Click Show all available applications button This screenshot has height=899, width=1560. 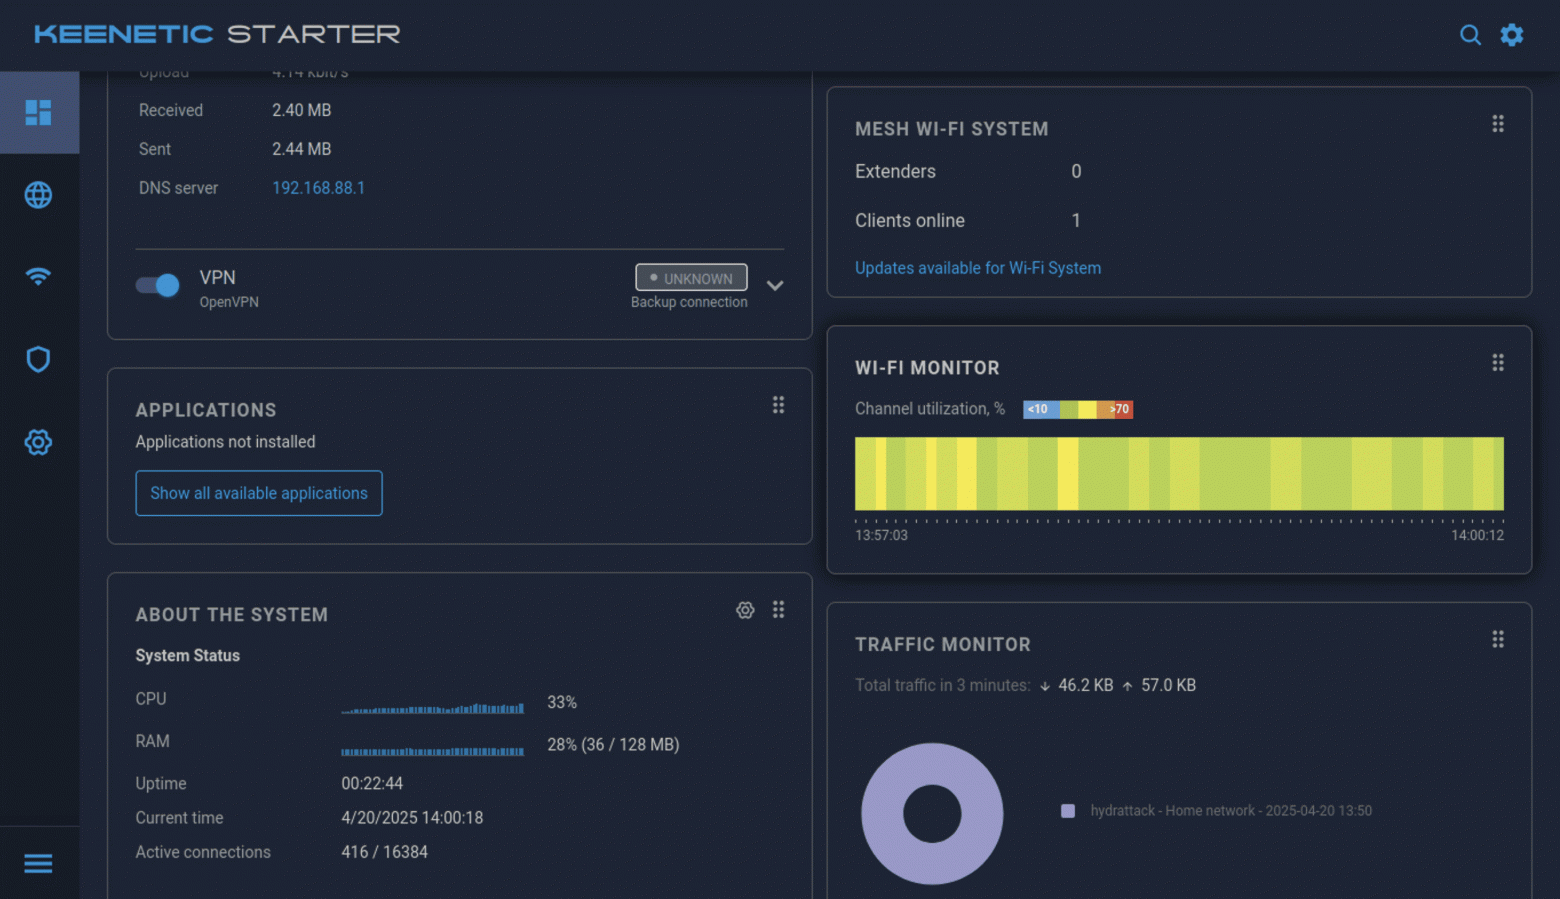click(259, 493)
